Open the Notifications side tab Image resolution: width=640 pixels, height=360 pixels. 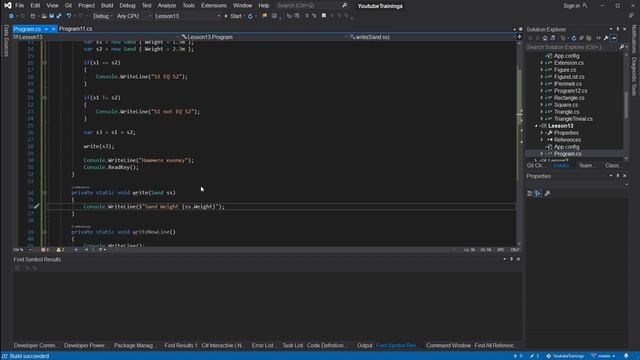(634, 39)
